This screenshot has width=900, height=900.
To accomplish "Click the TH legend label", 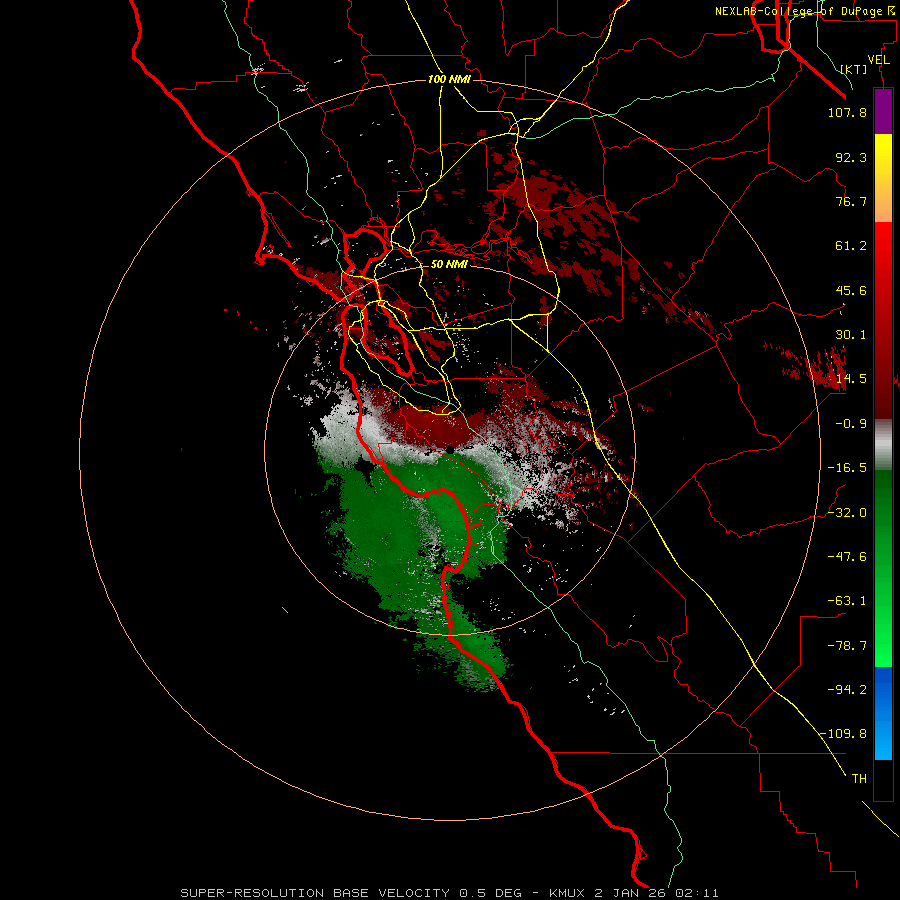I will point(859,779).
